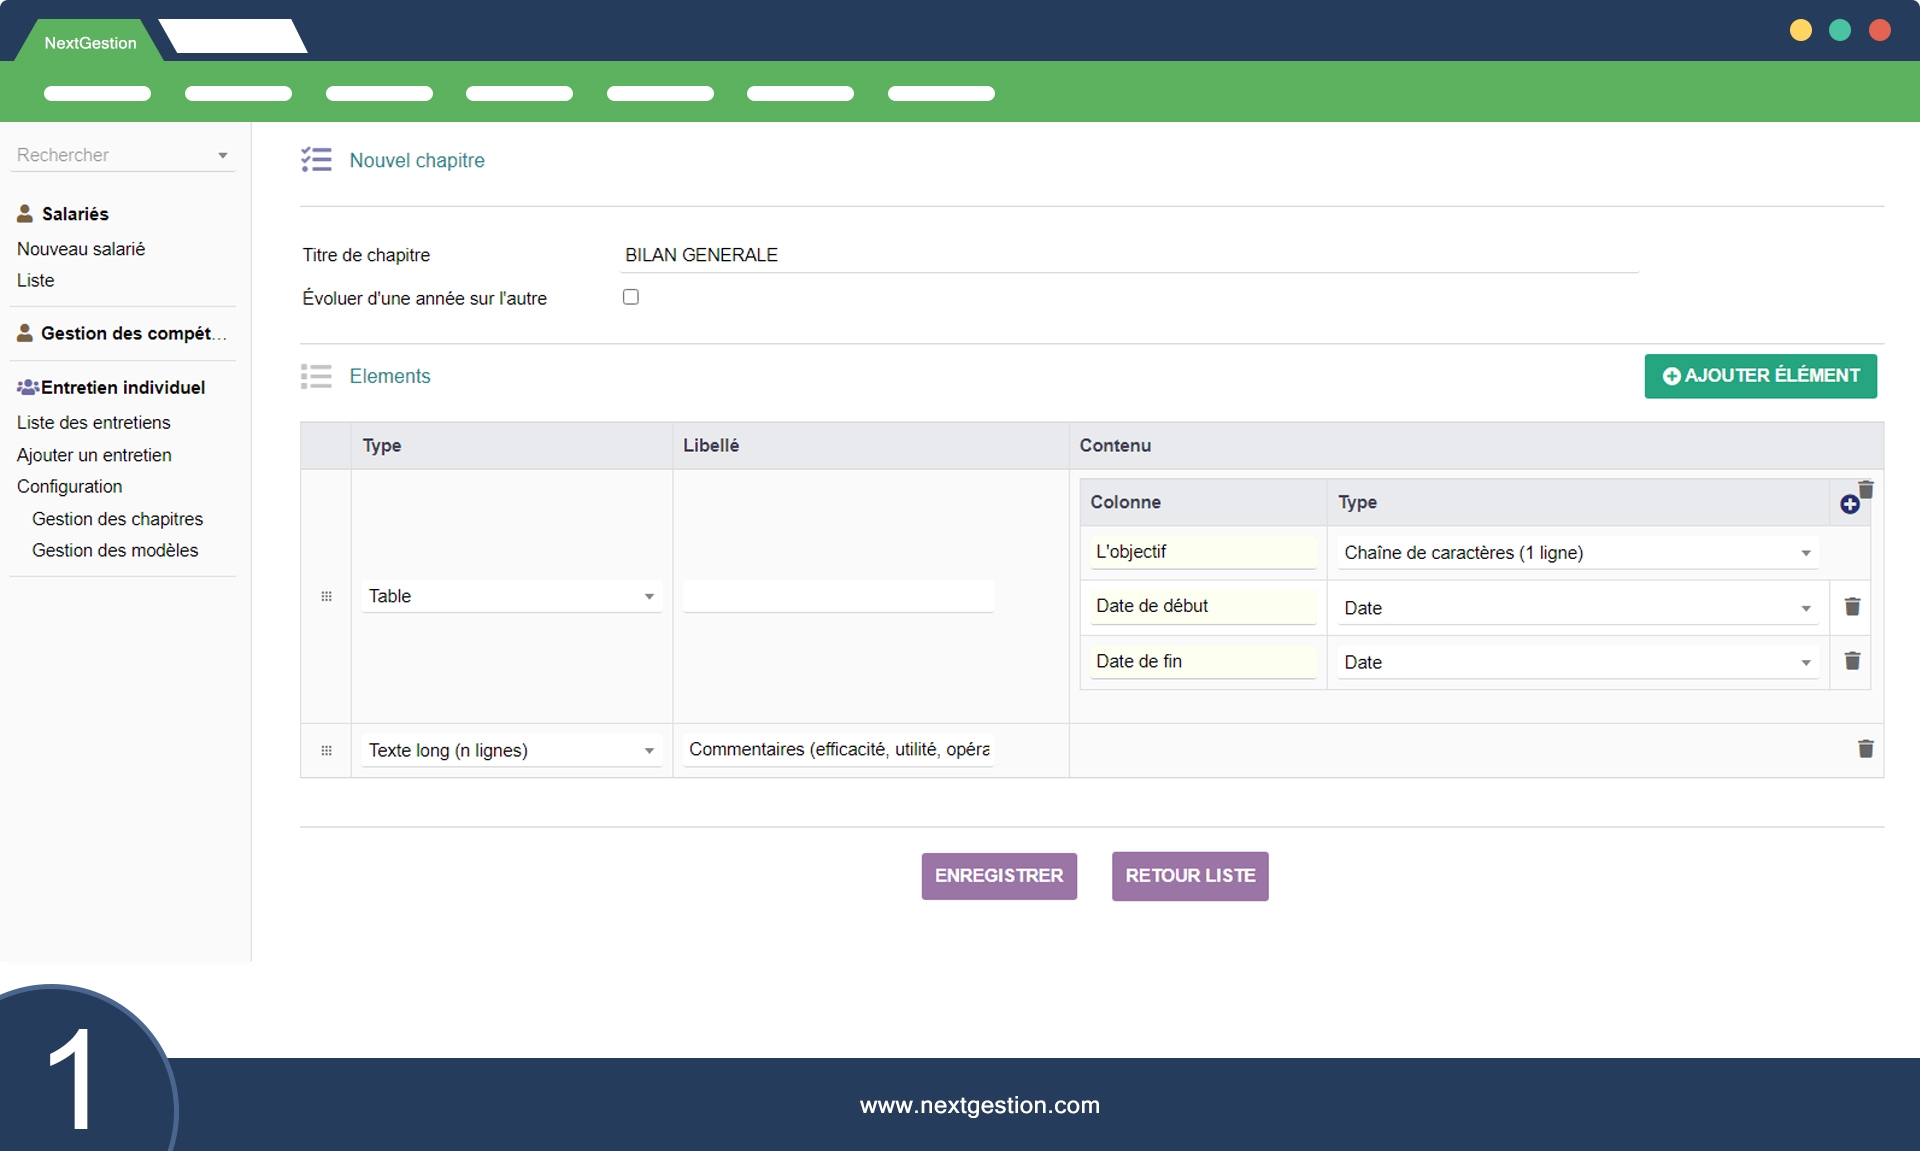
Task: Click trash icon above the Colonne table
Action: [x=1866, y=489]
